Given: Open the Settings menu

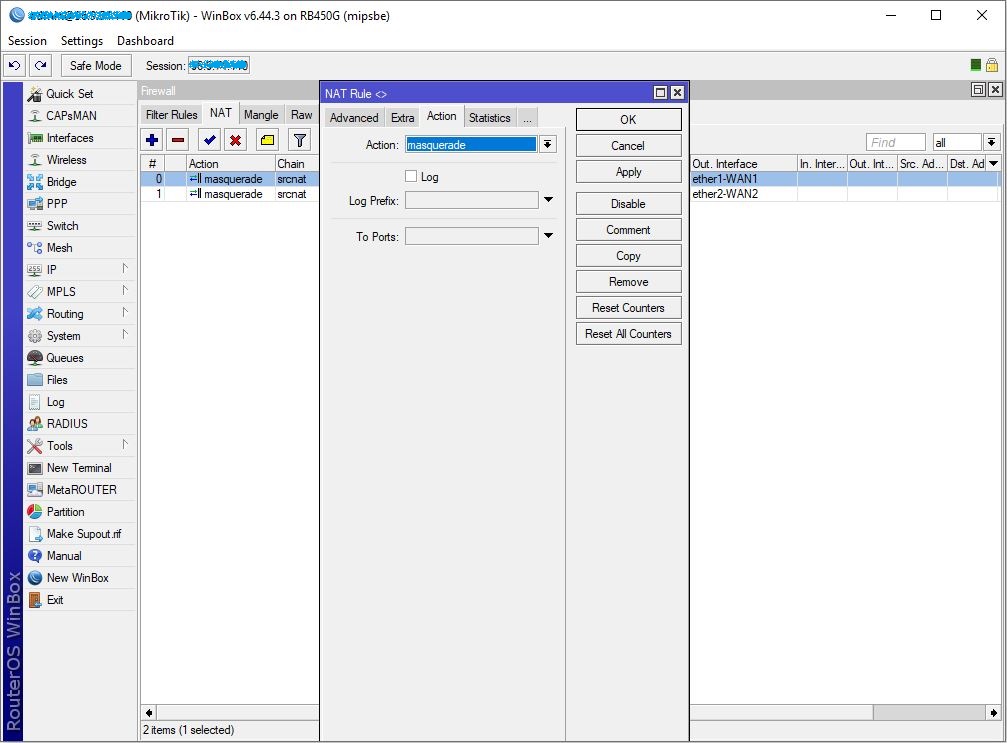Looking at the screenshot, I should point(82,40).
